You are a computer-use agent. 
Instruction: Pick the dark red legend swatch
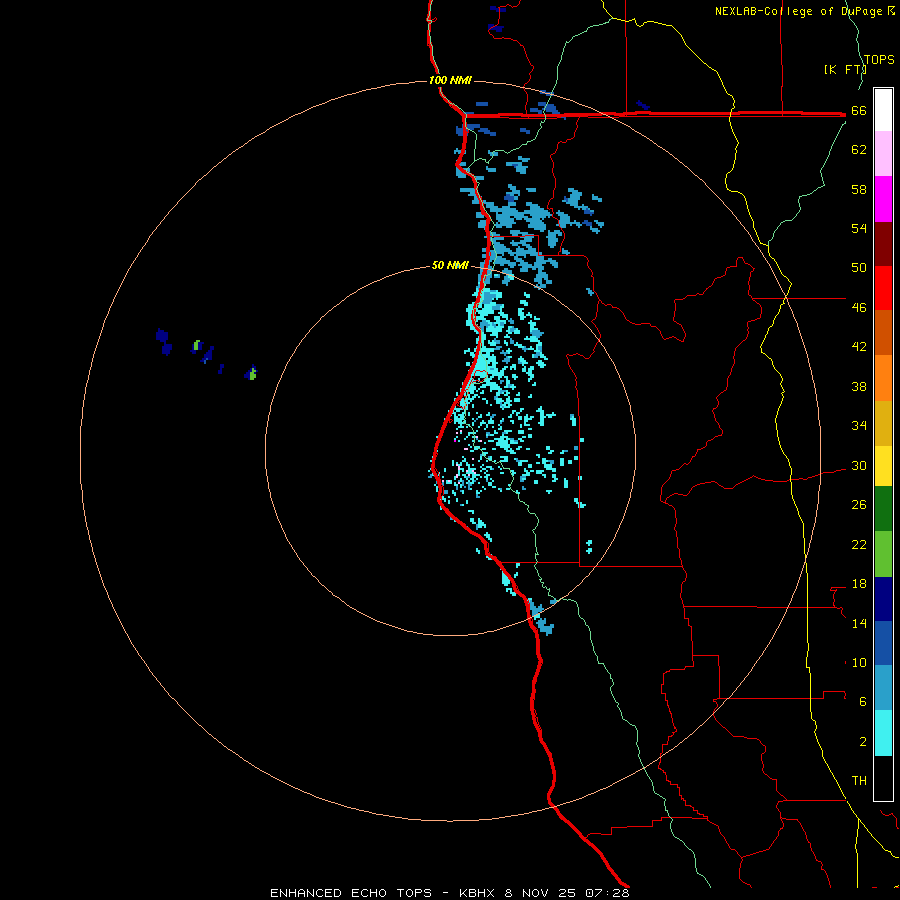coord(883,243)
